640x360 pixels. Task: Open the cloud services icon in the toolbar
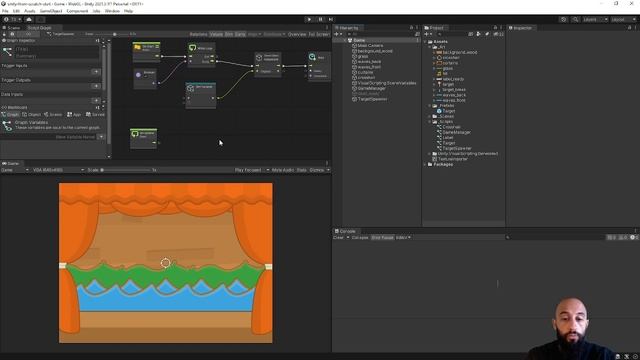[29, 19]
